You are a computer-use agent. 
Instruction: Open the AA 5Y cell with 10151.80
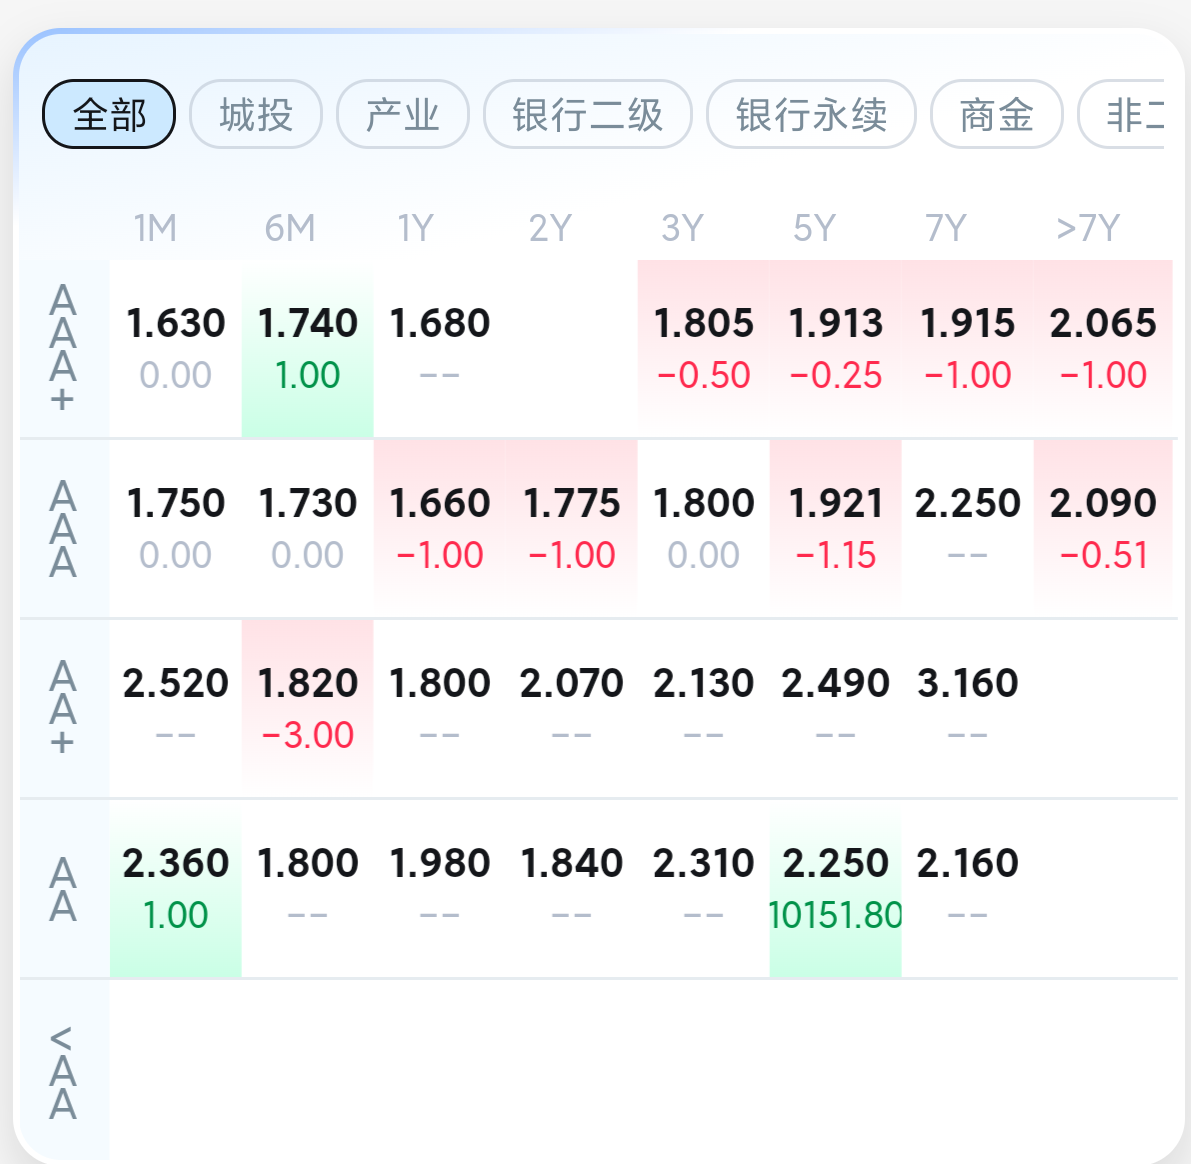(836, 889)
